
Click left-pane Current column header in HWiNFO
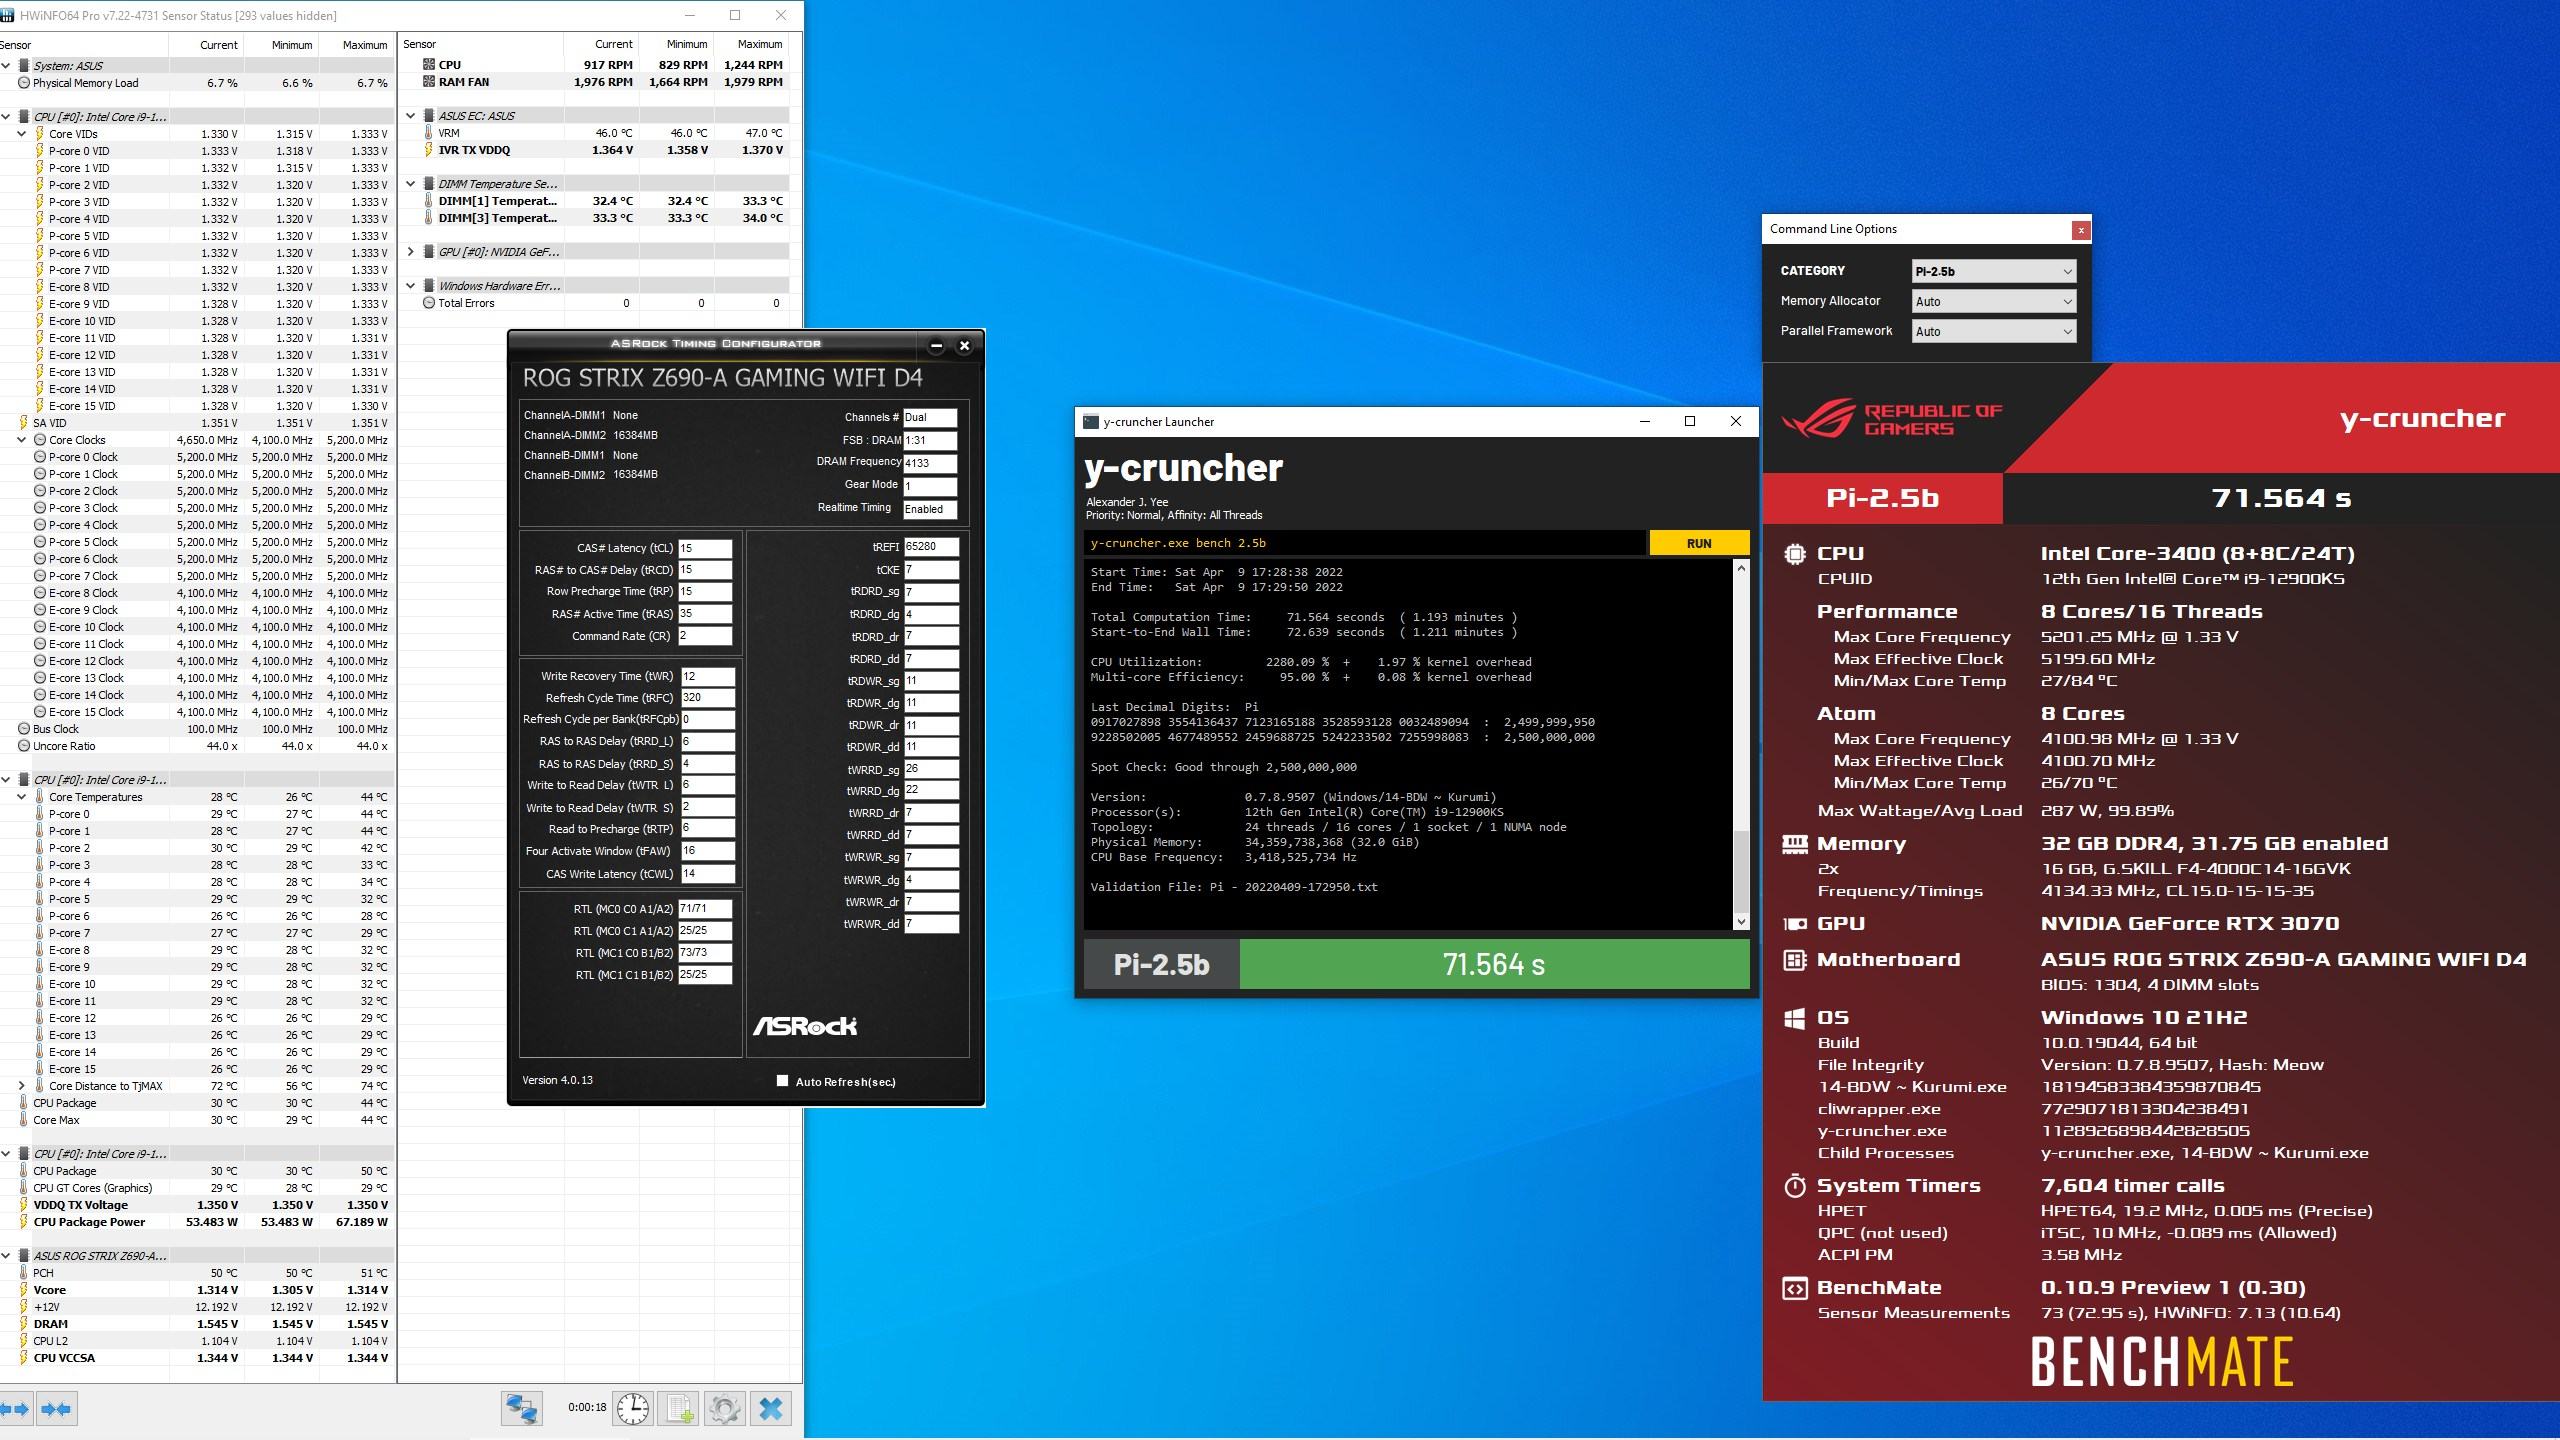(207, 45)
